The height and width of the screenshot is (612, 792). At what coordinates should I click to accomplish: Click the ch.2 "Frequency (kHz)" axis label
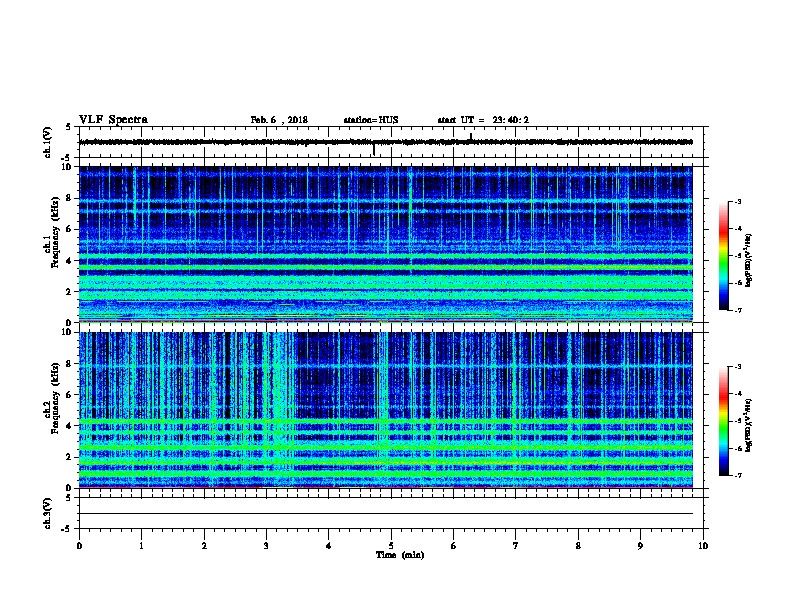click(x=55, y=398)
